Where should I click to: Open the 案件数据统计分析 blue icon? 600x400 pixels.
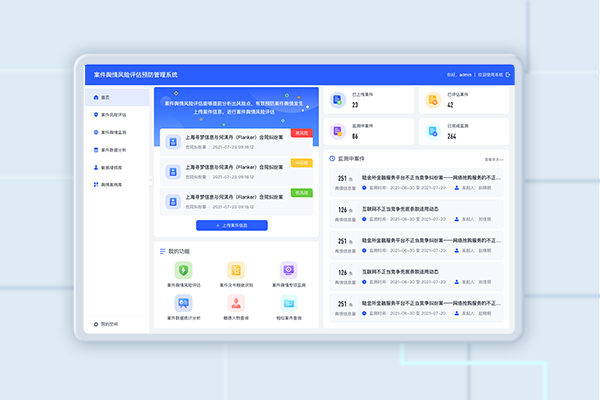(x=184, y=303)
